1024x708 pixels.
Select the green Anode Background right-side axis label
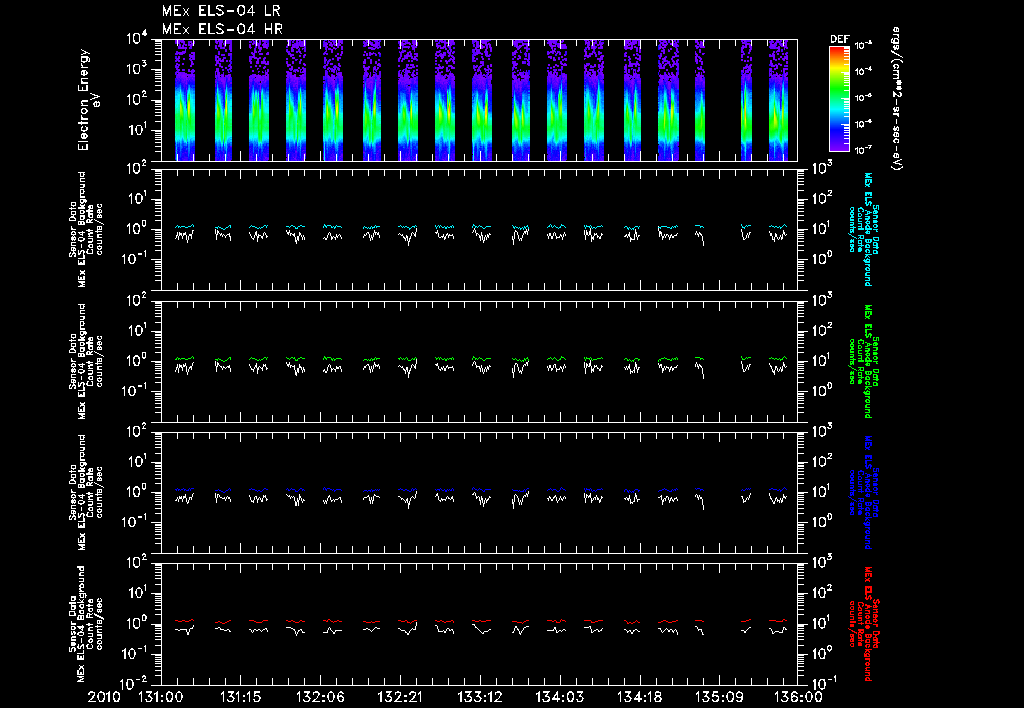863,361
